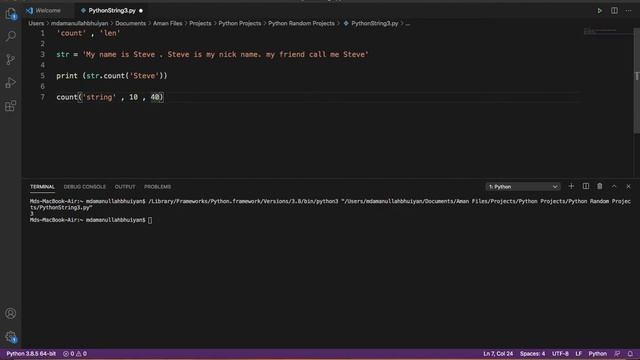The height and width of the screenshot is (360, 640).
Task: Open the Accounts menu icon
Action: click(x=11, y=313)
